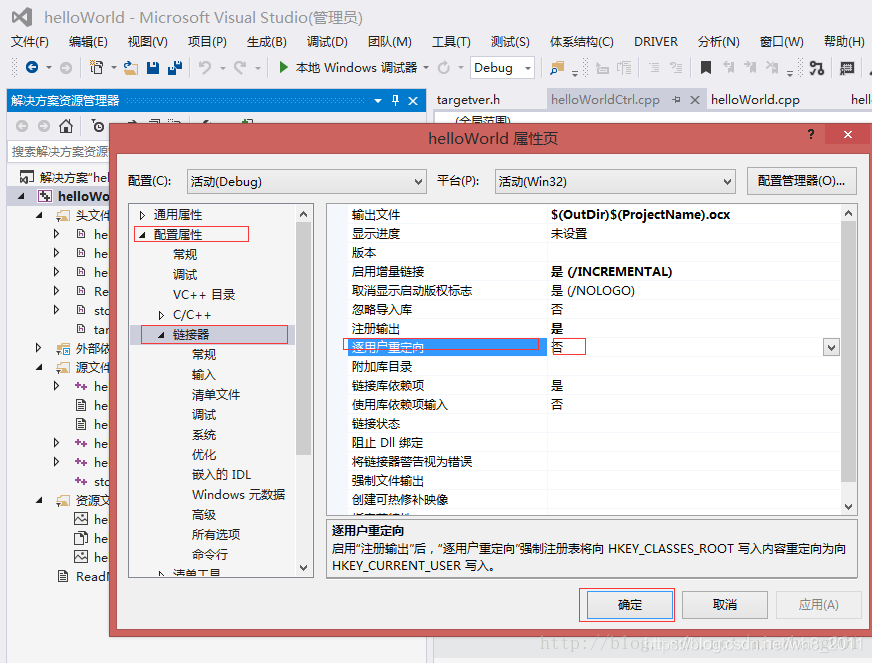Select 常规 under 配置属性
This screenshot has height=663, width=872.
click(x=185, y=255)
